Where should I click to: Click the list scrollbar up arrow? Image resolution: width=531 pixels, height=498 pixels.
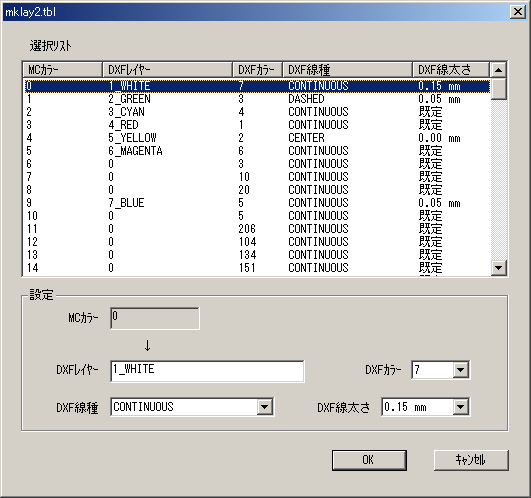498,70
